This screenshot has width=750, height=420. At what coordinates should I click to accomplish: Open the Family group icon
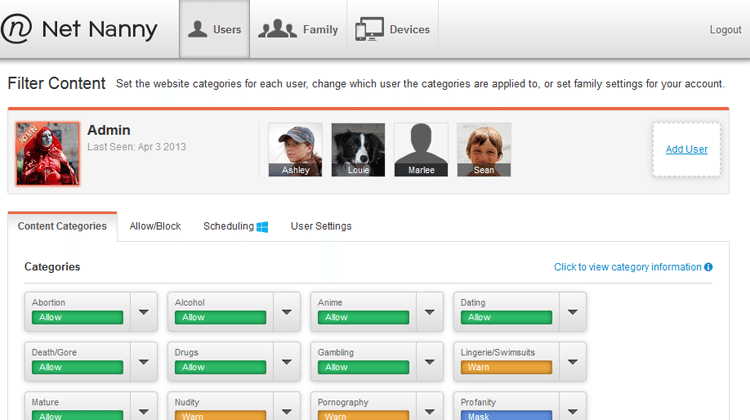tap(277, 29)
